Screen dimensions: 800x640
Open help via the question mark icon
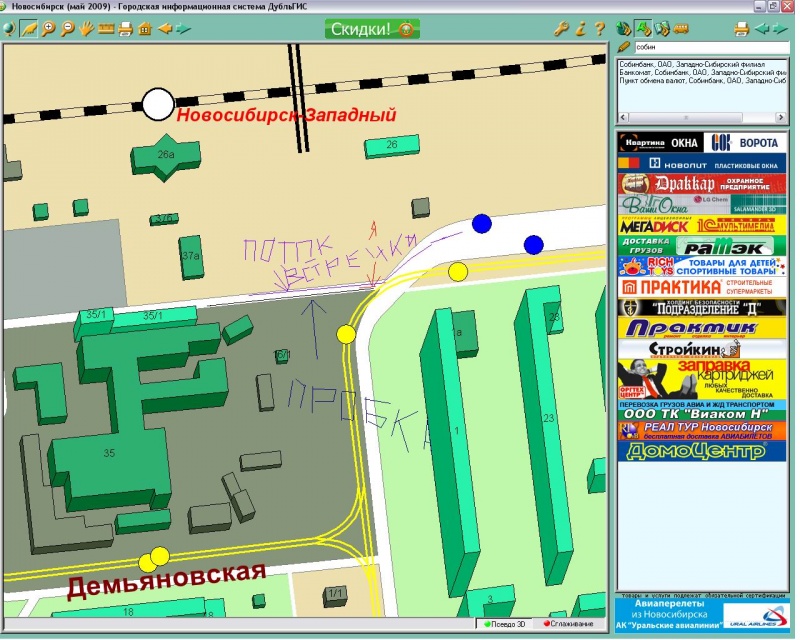click(599, 29)
